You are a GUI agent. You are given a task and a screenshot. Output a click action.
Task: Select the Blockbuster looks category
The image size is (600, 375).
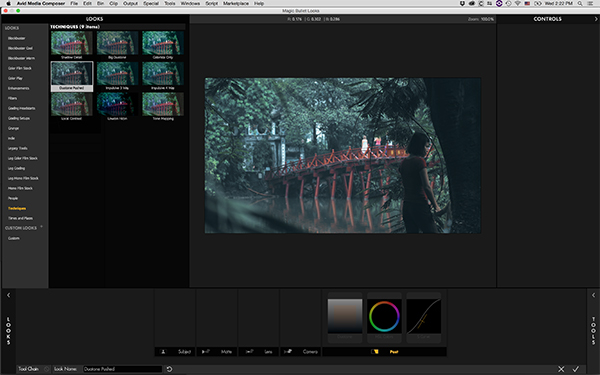(16, 38)
